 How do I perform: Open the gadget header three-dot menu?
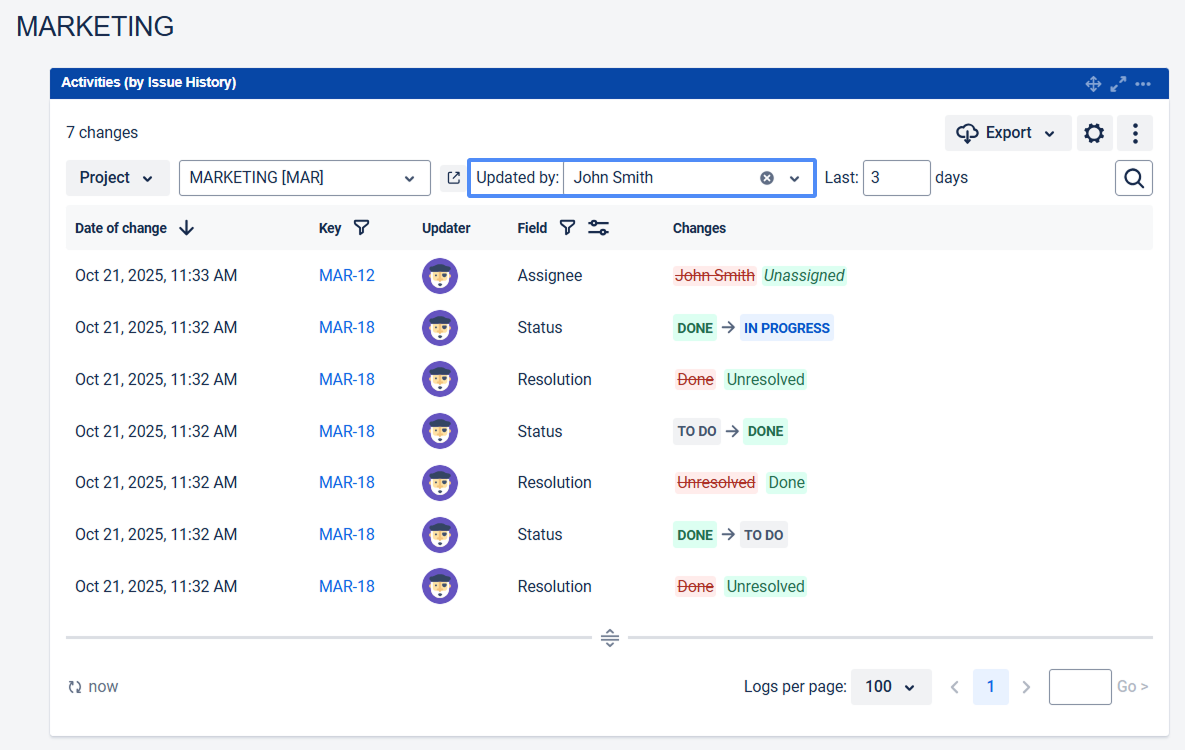click(1143, 84)
